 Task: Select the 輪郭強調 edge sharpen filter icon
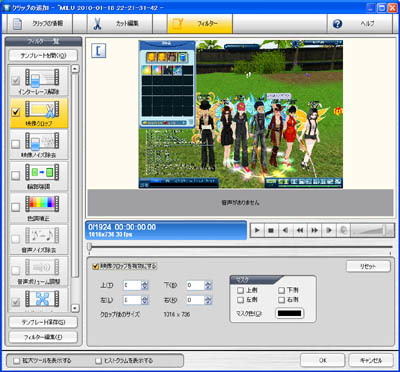[x=42, y=172]
